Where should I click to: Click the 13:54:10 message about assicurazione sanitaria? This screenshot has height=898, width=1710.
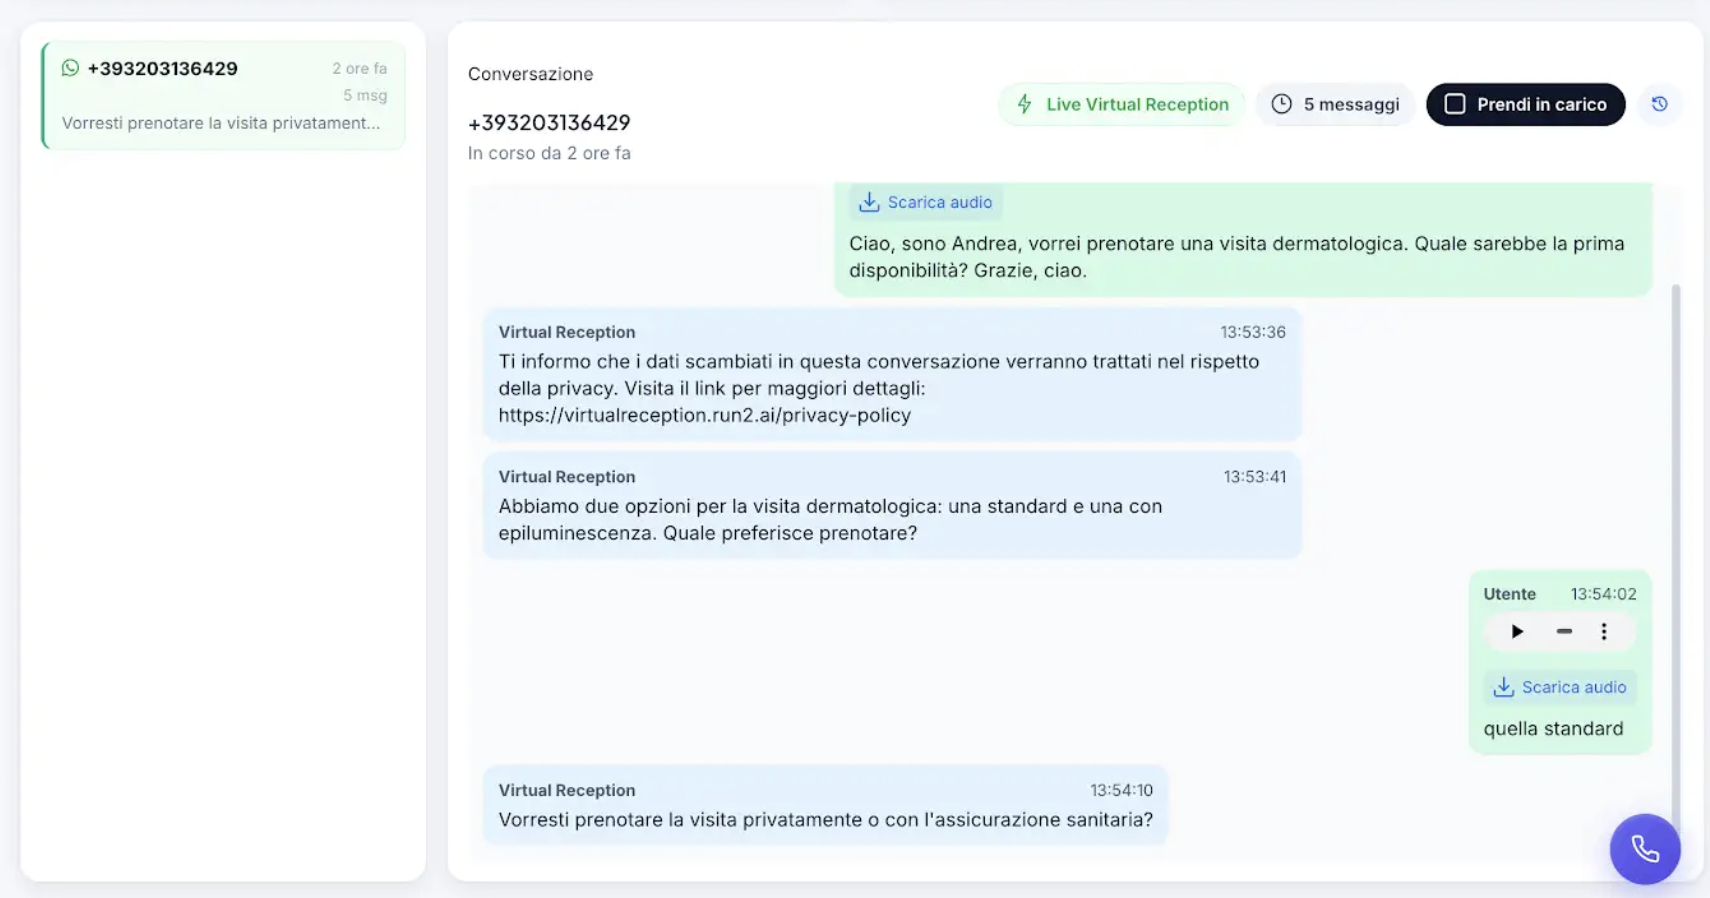pos(826,805)
